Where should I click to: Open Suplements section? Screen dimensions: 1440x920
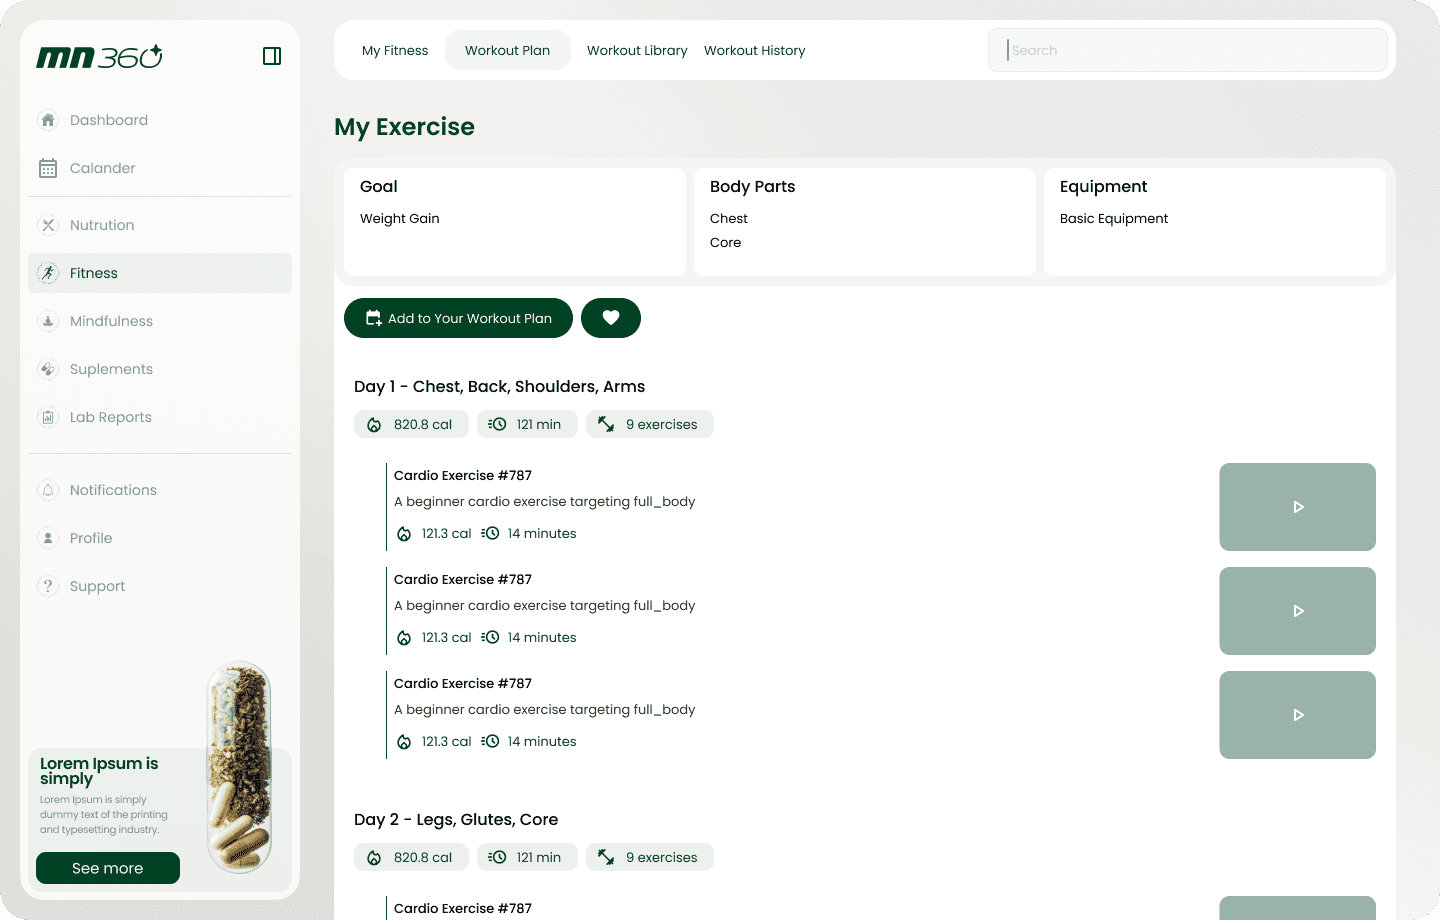point(160,369)
